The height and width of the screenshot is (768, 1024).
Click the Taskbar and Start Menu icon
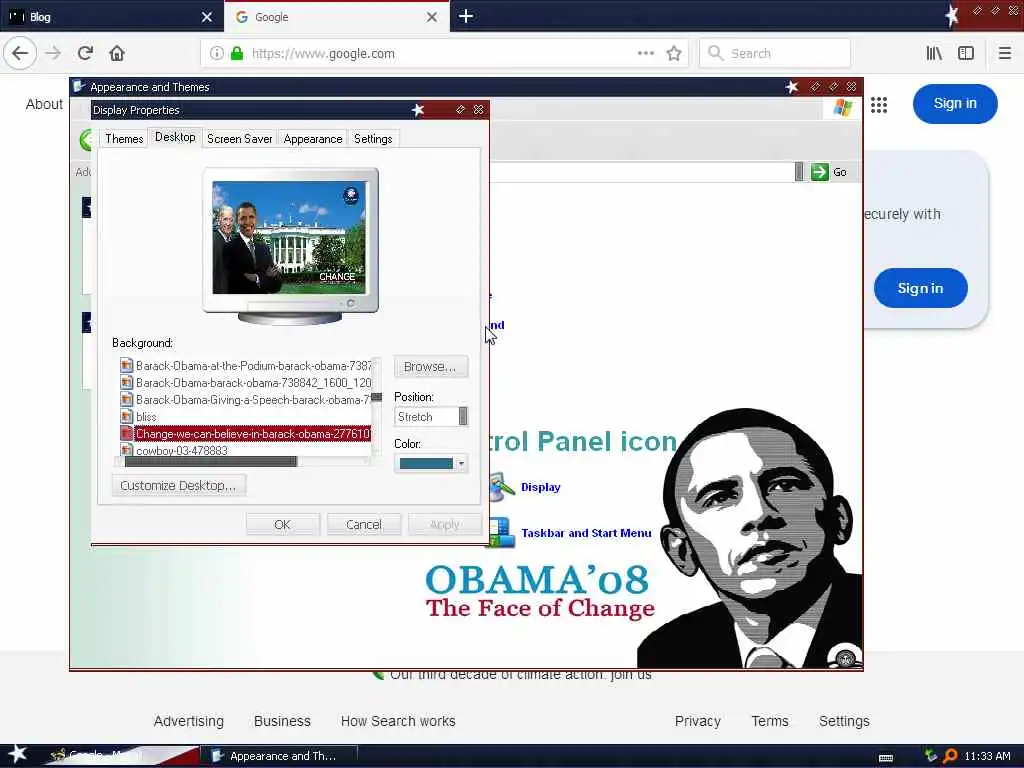[x=501, y=532]
